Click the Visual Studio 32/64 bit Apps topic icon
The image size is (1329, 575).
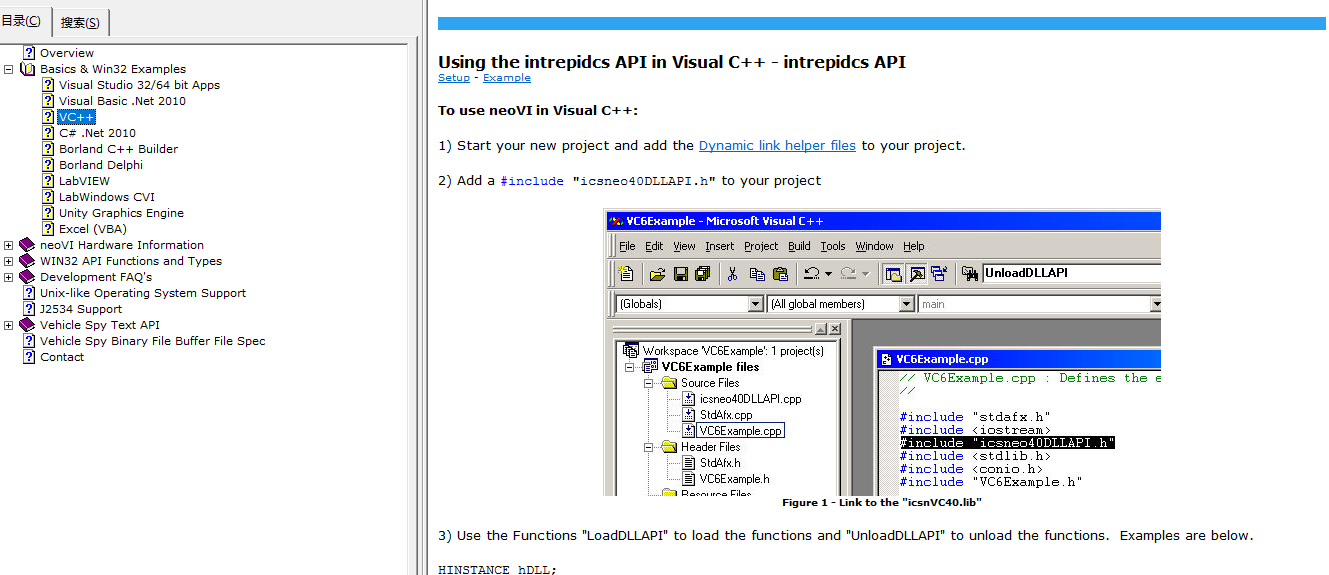(49, 85)
